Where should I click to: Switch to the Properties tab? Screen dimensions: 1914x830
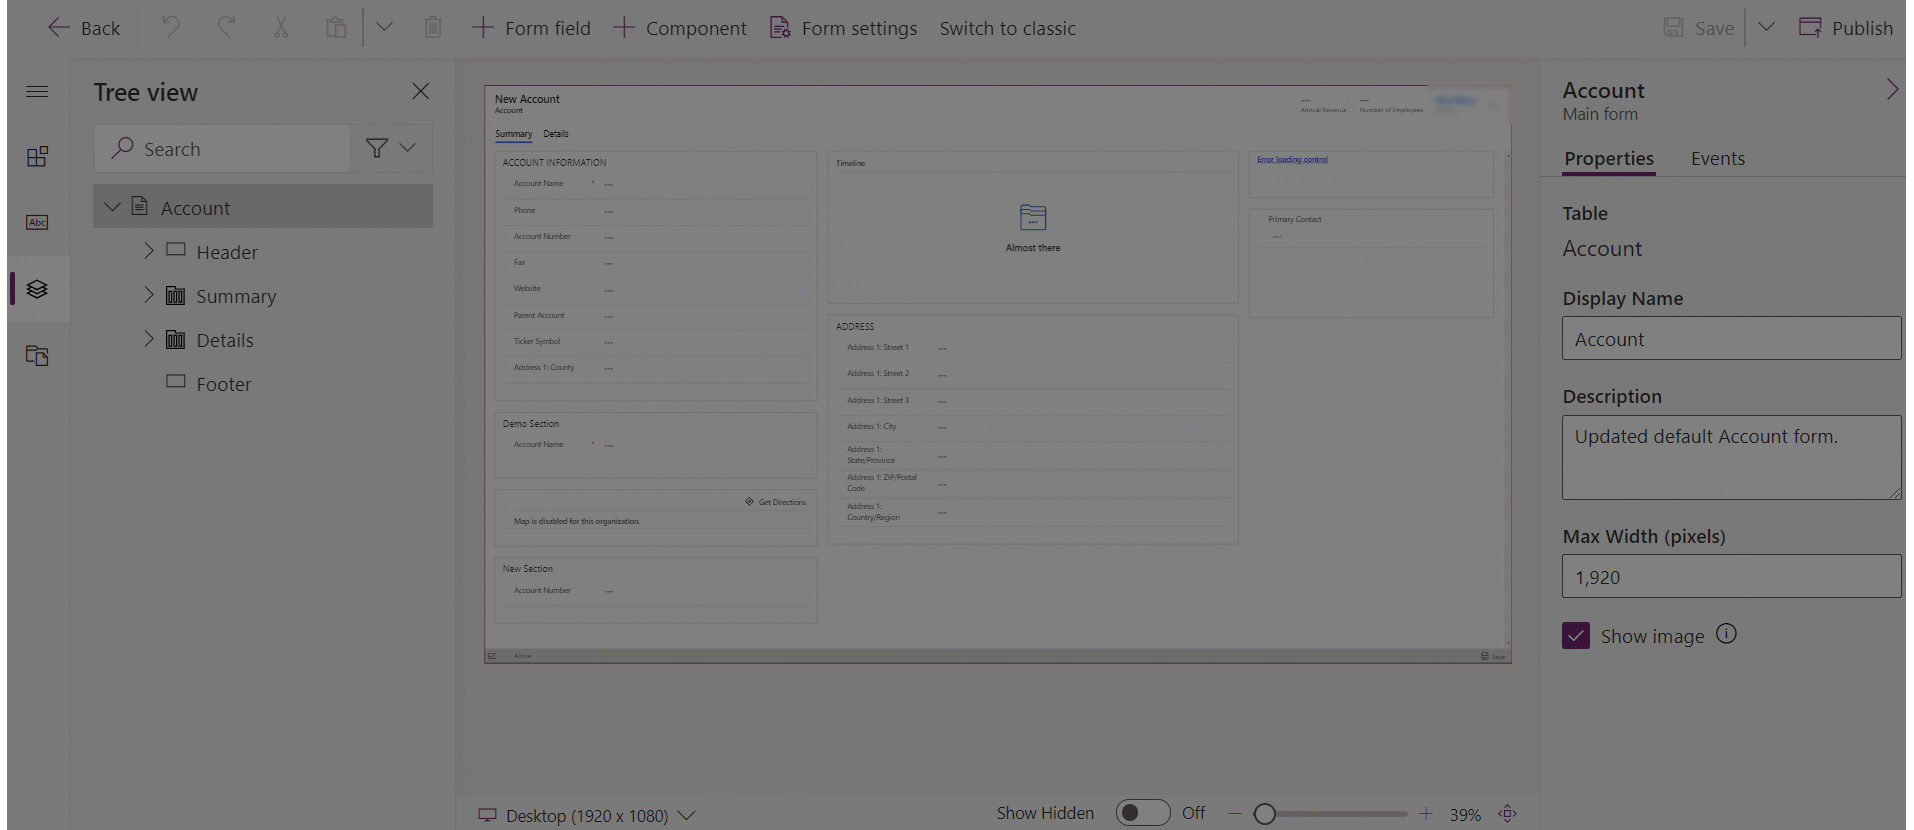(1608, 159)
